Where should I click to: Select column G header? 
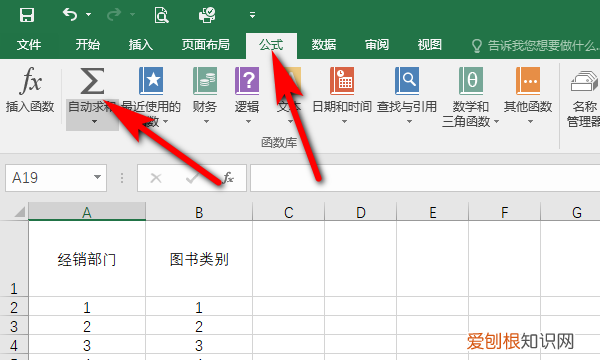571,212
